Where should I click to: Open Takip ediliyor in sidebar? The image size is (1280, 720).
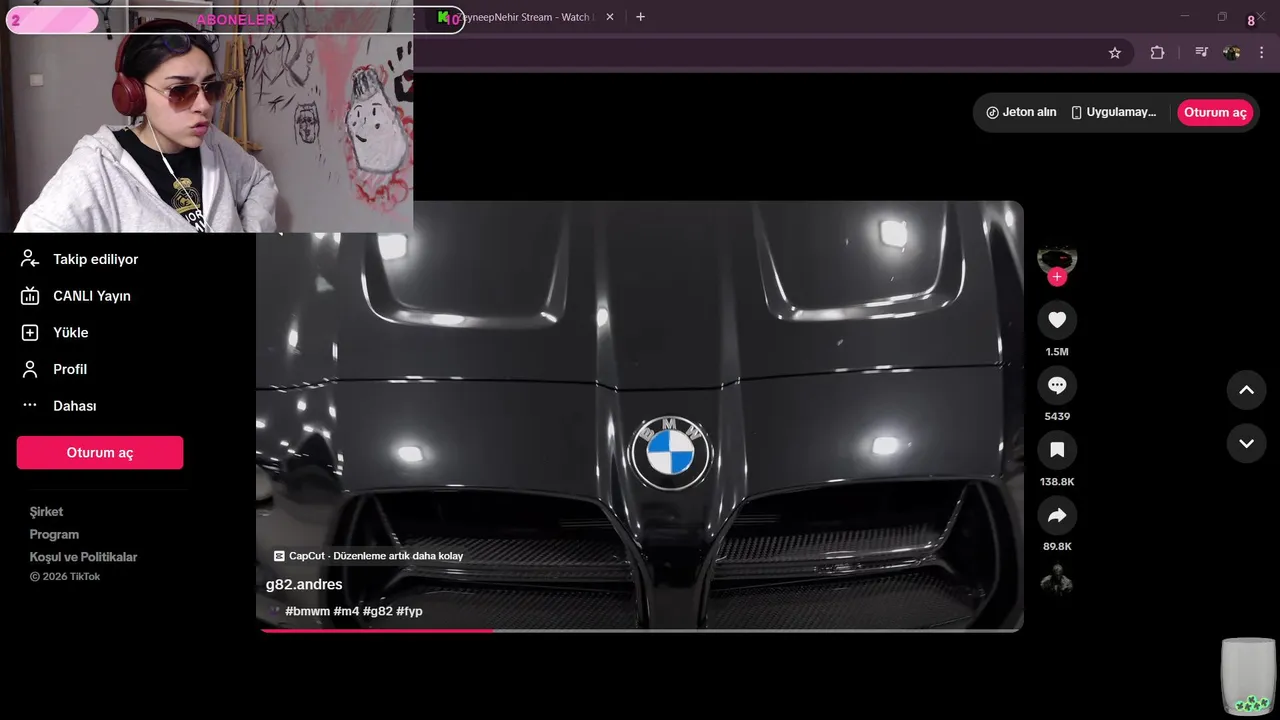(95, 259)
